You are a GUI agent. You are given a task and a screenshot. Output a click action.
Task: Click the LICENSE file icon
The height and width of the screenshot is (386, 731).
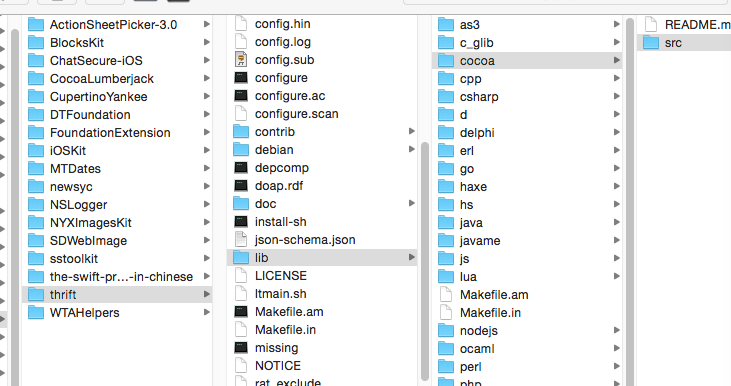(241, 276)
